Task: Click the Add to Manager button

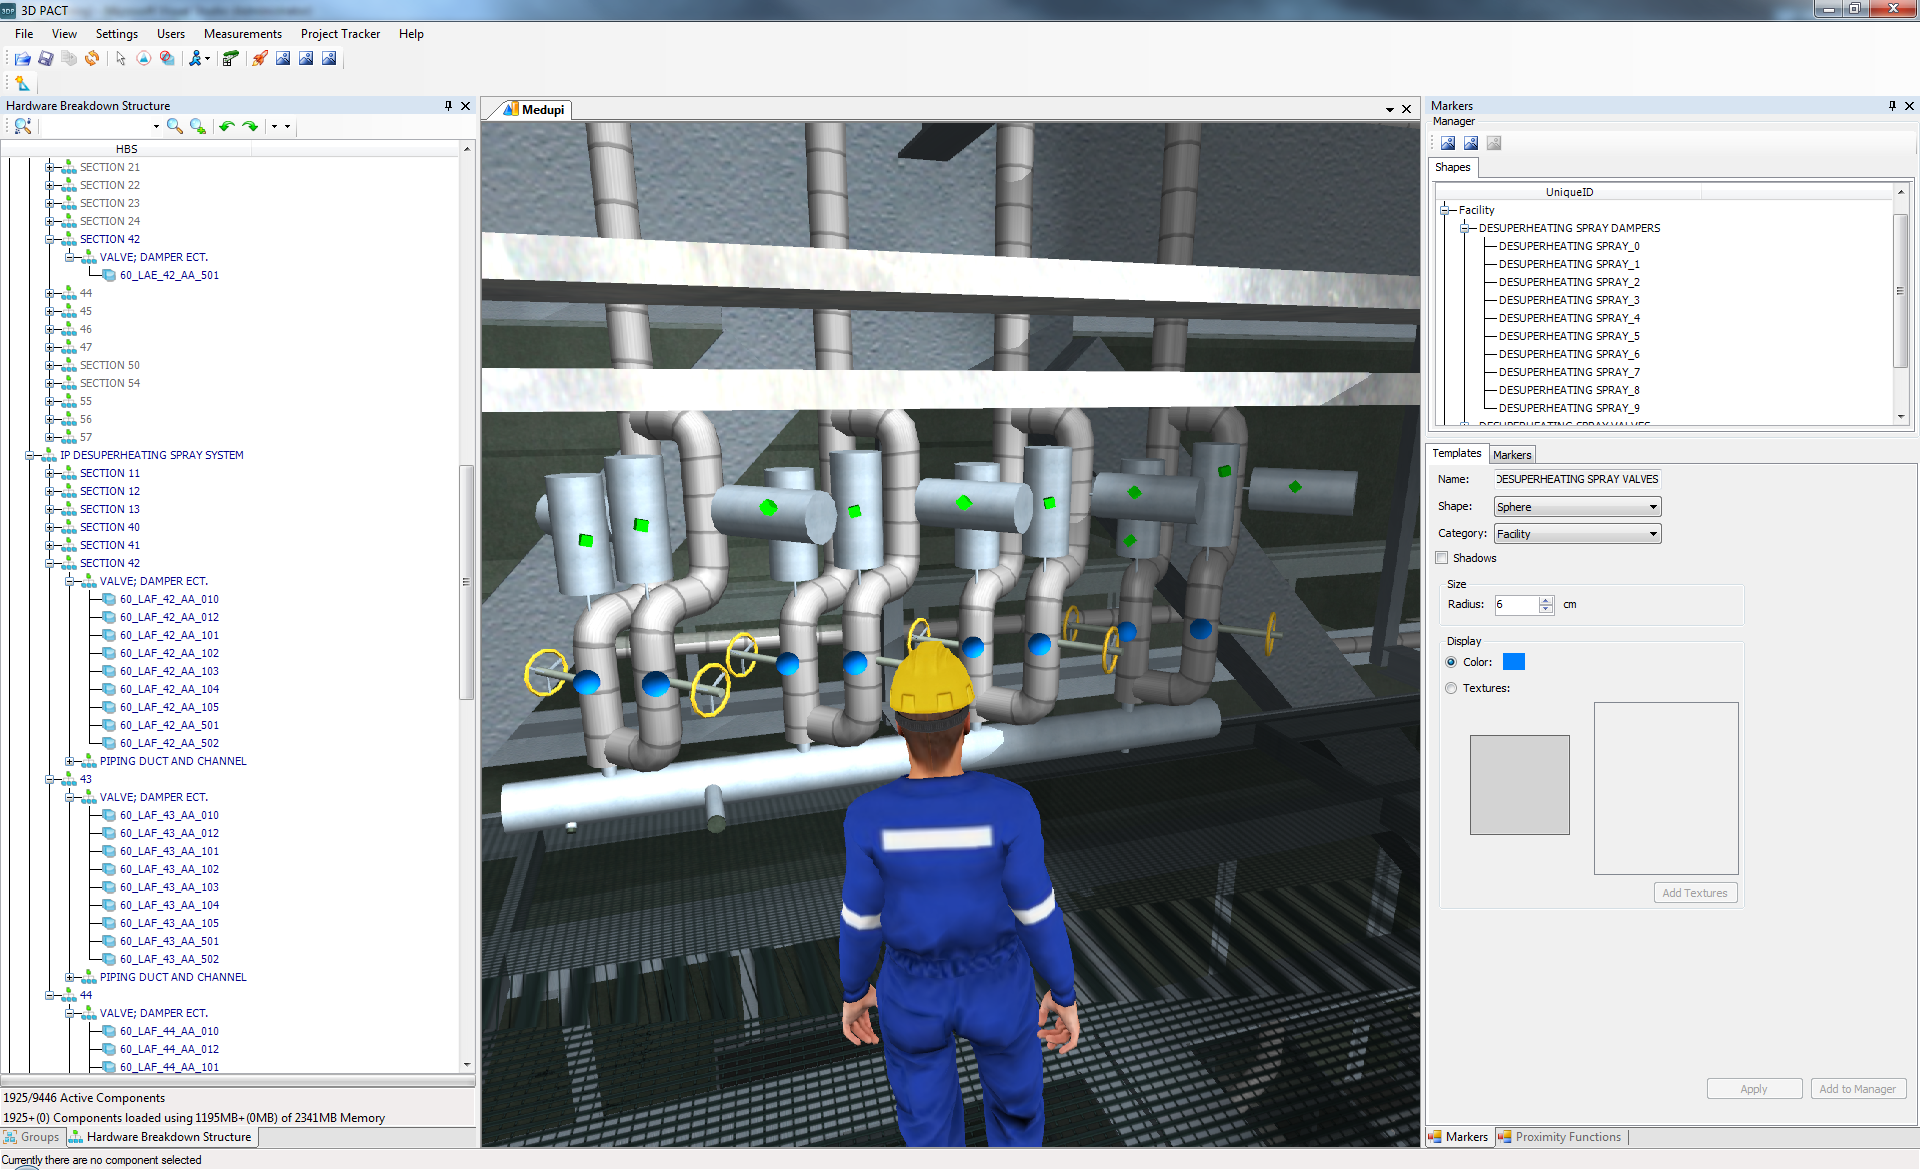Action: (x=1857, y=1089)
